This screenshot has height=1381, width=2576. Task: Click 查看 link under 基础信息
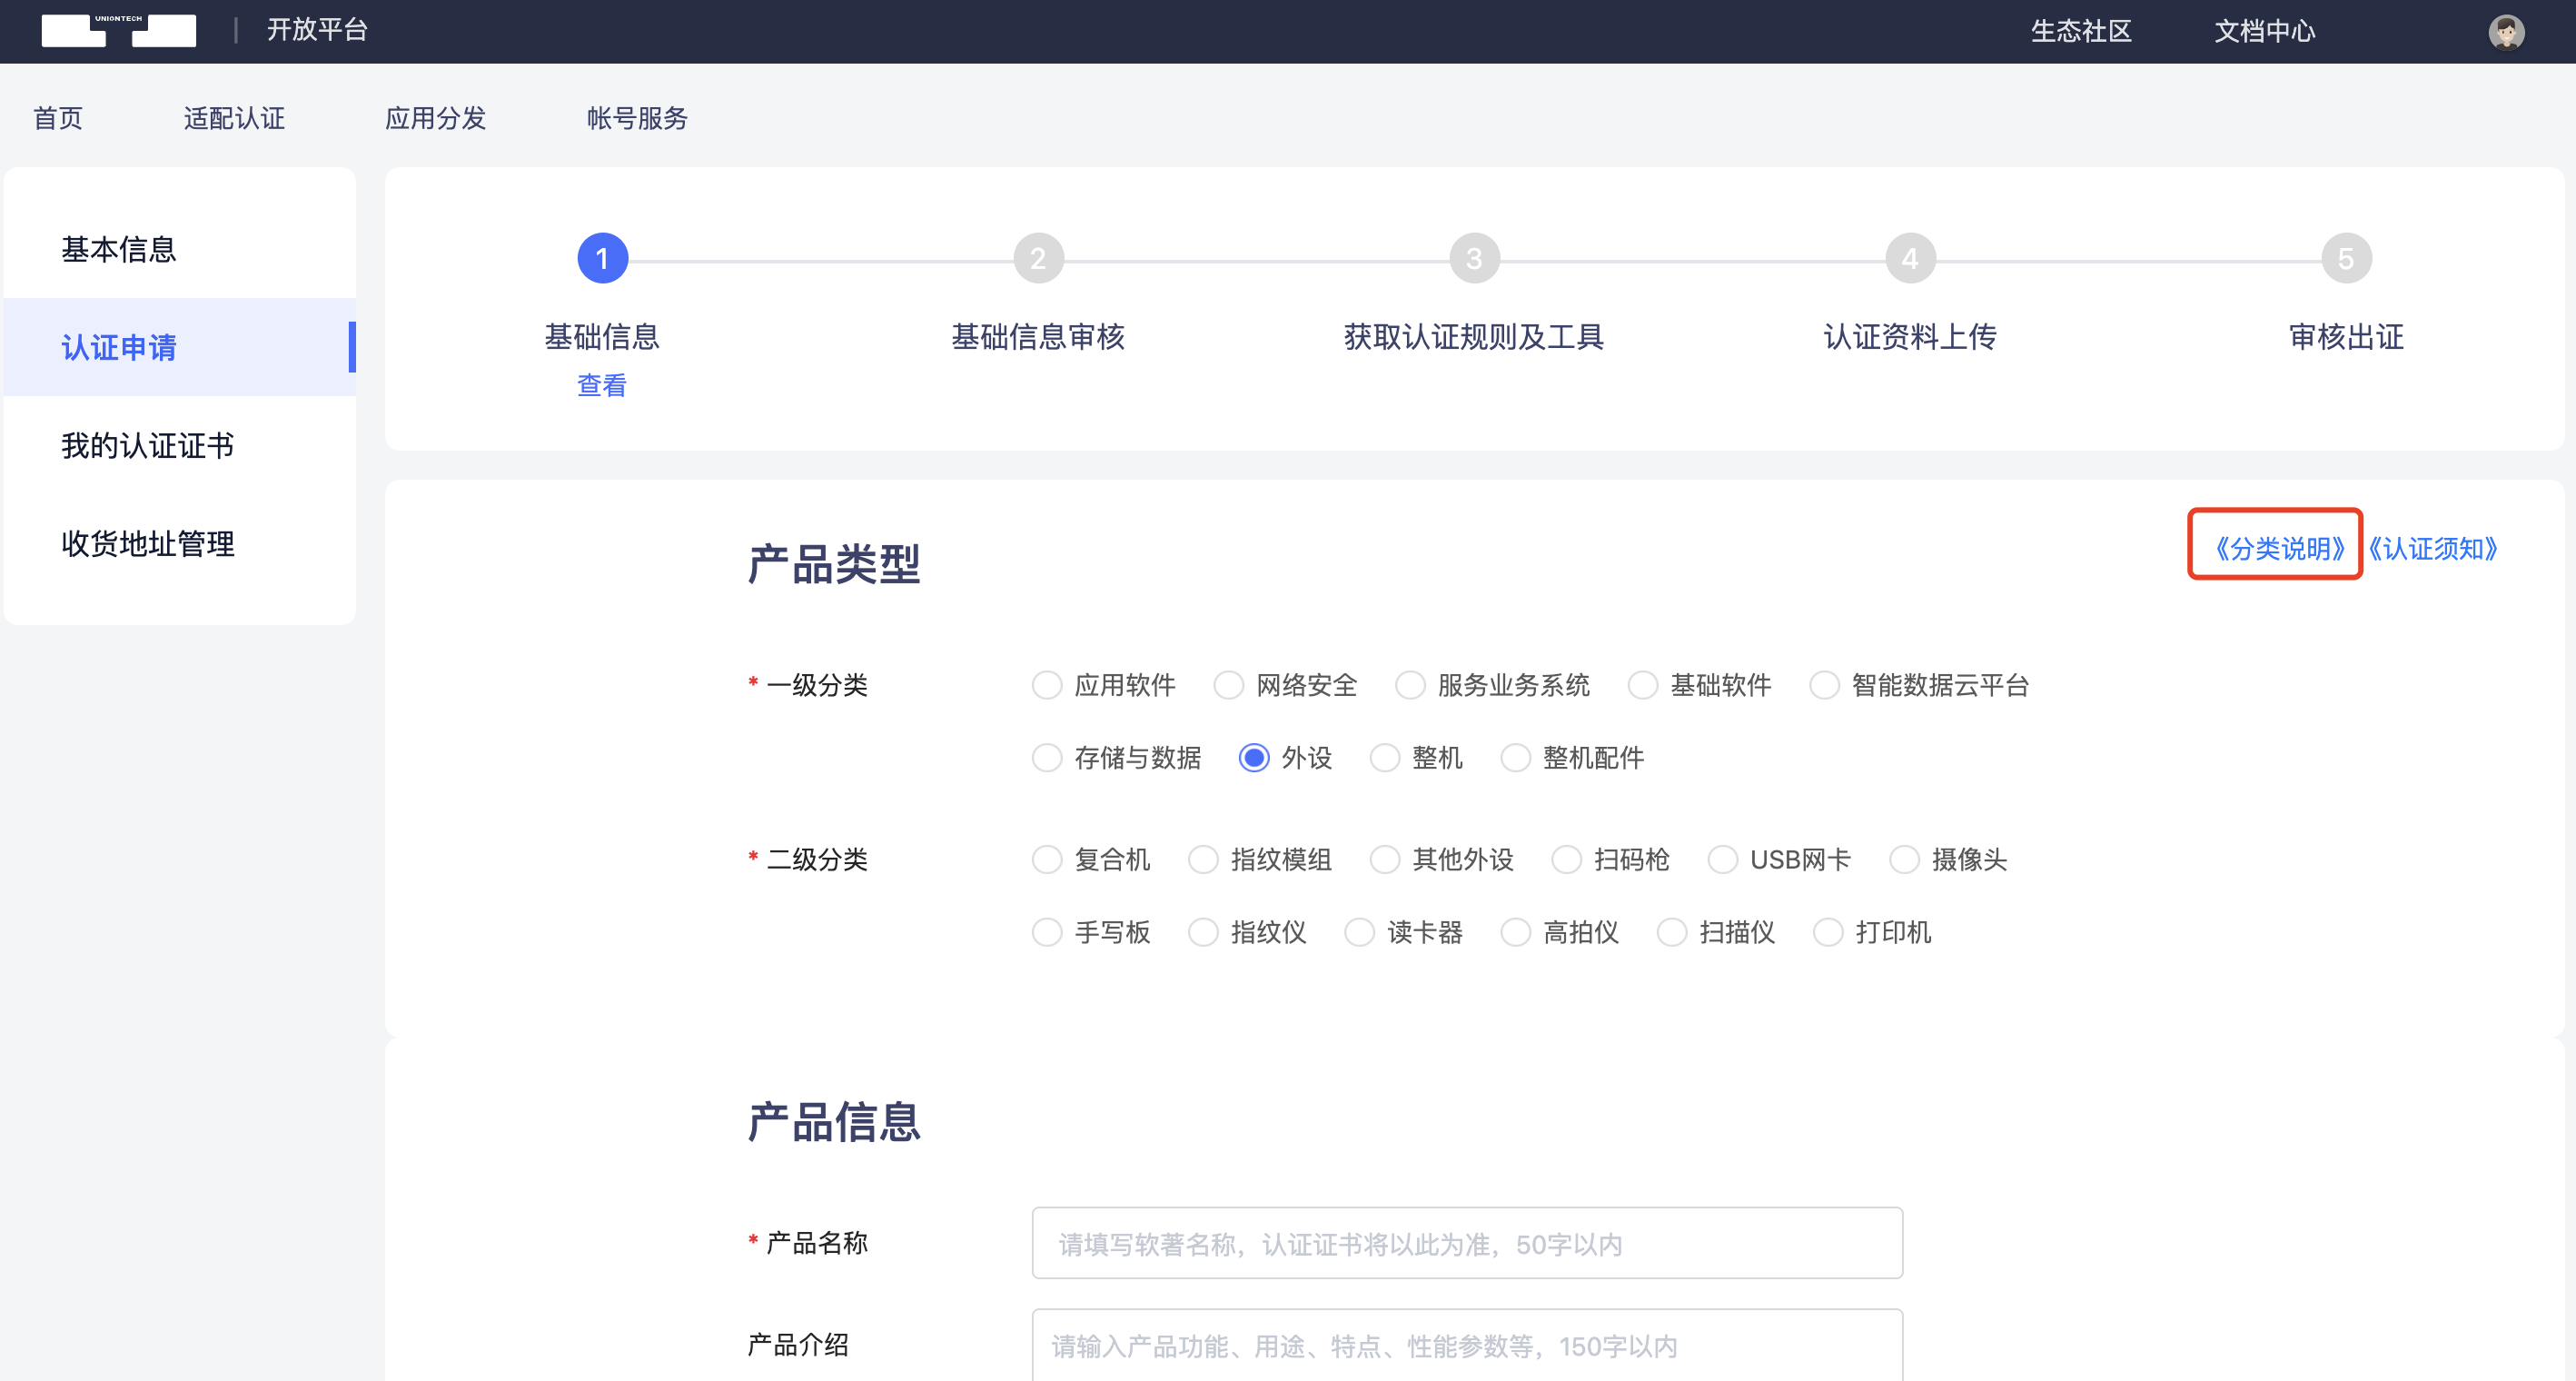[x=602, y=385]
